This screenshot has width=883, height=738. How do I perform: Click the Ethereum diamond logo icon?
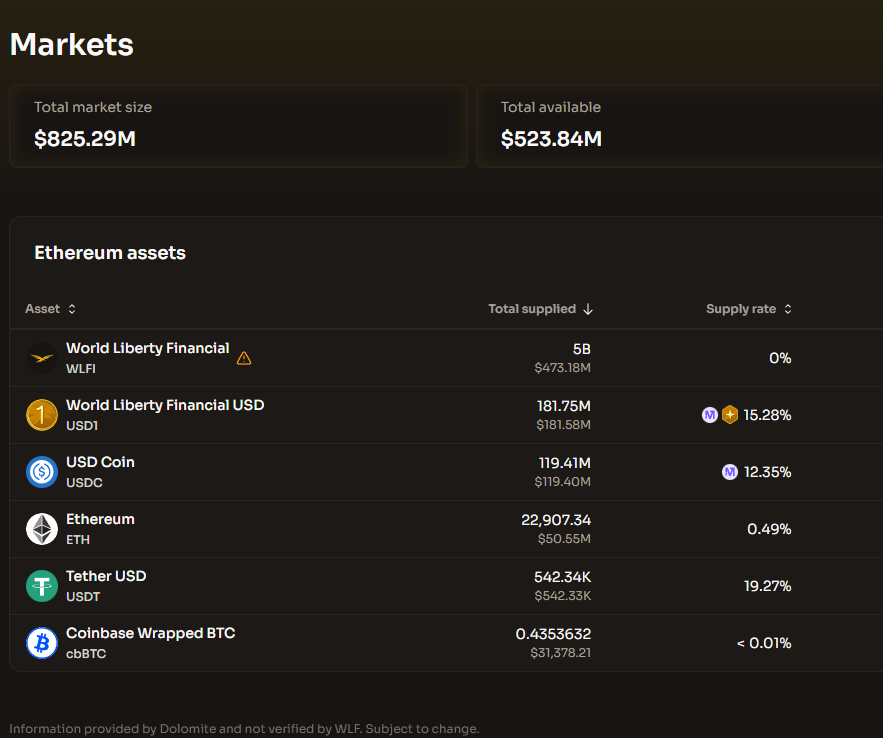(42, 529)
